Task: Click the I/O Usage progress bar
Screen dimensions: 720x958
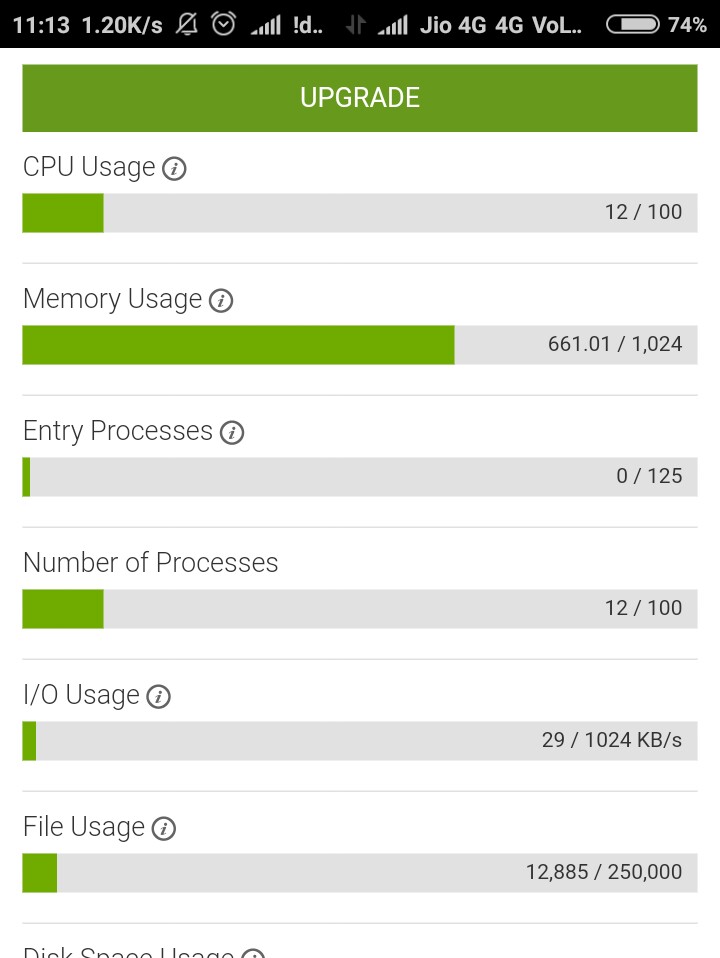Action: (360, 741)
